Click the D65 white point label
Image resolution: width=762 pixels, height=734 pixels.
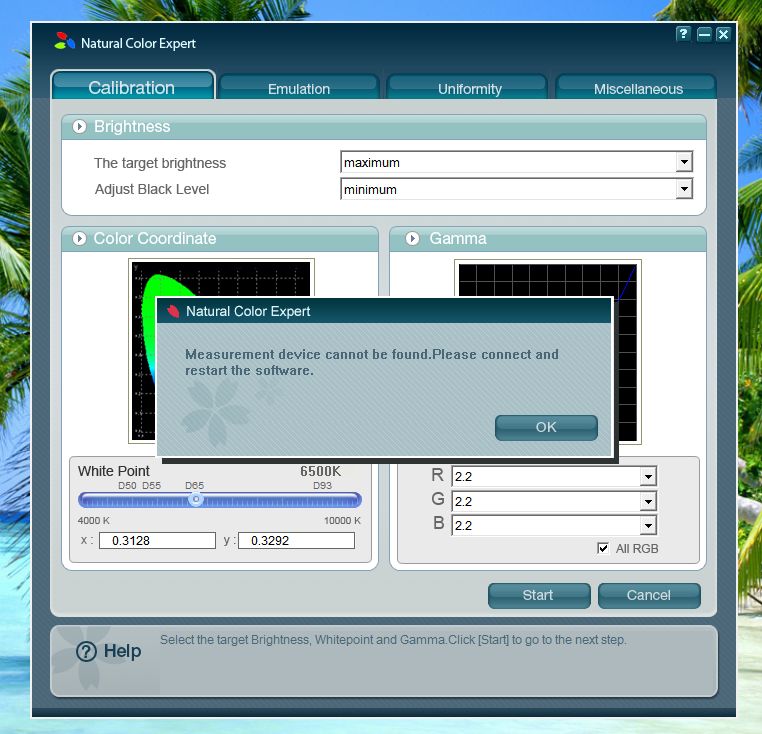click(194, 486)
